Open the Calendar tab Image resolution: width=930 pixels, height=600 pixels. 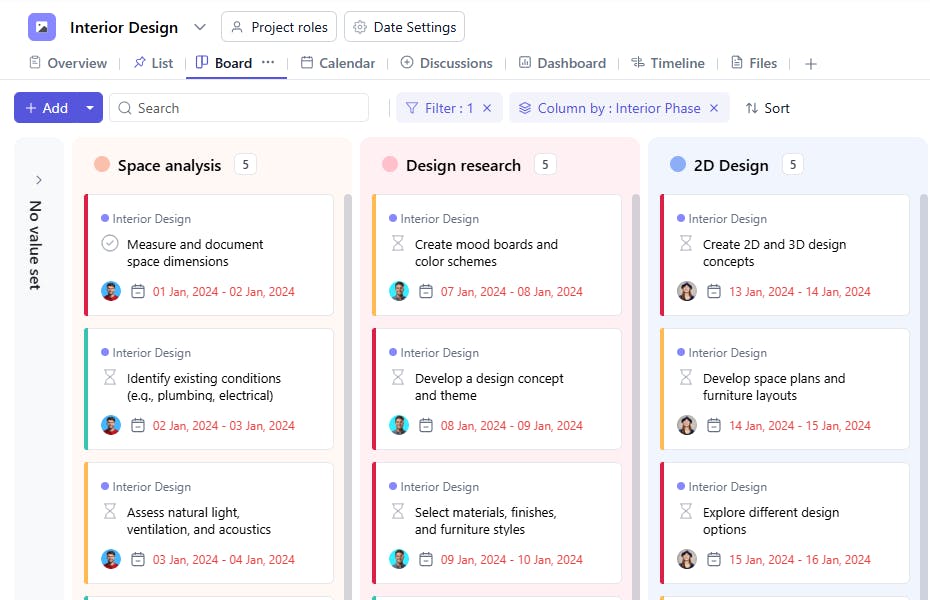point(338,63)
